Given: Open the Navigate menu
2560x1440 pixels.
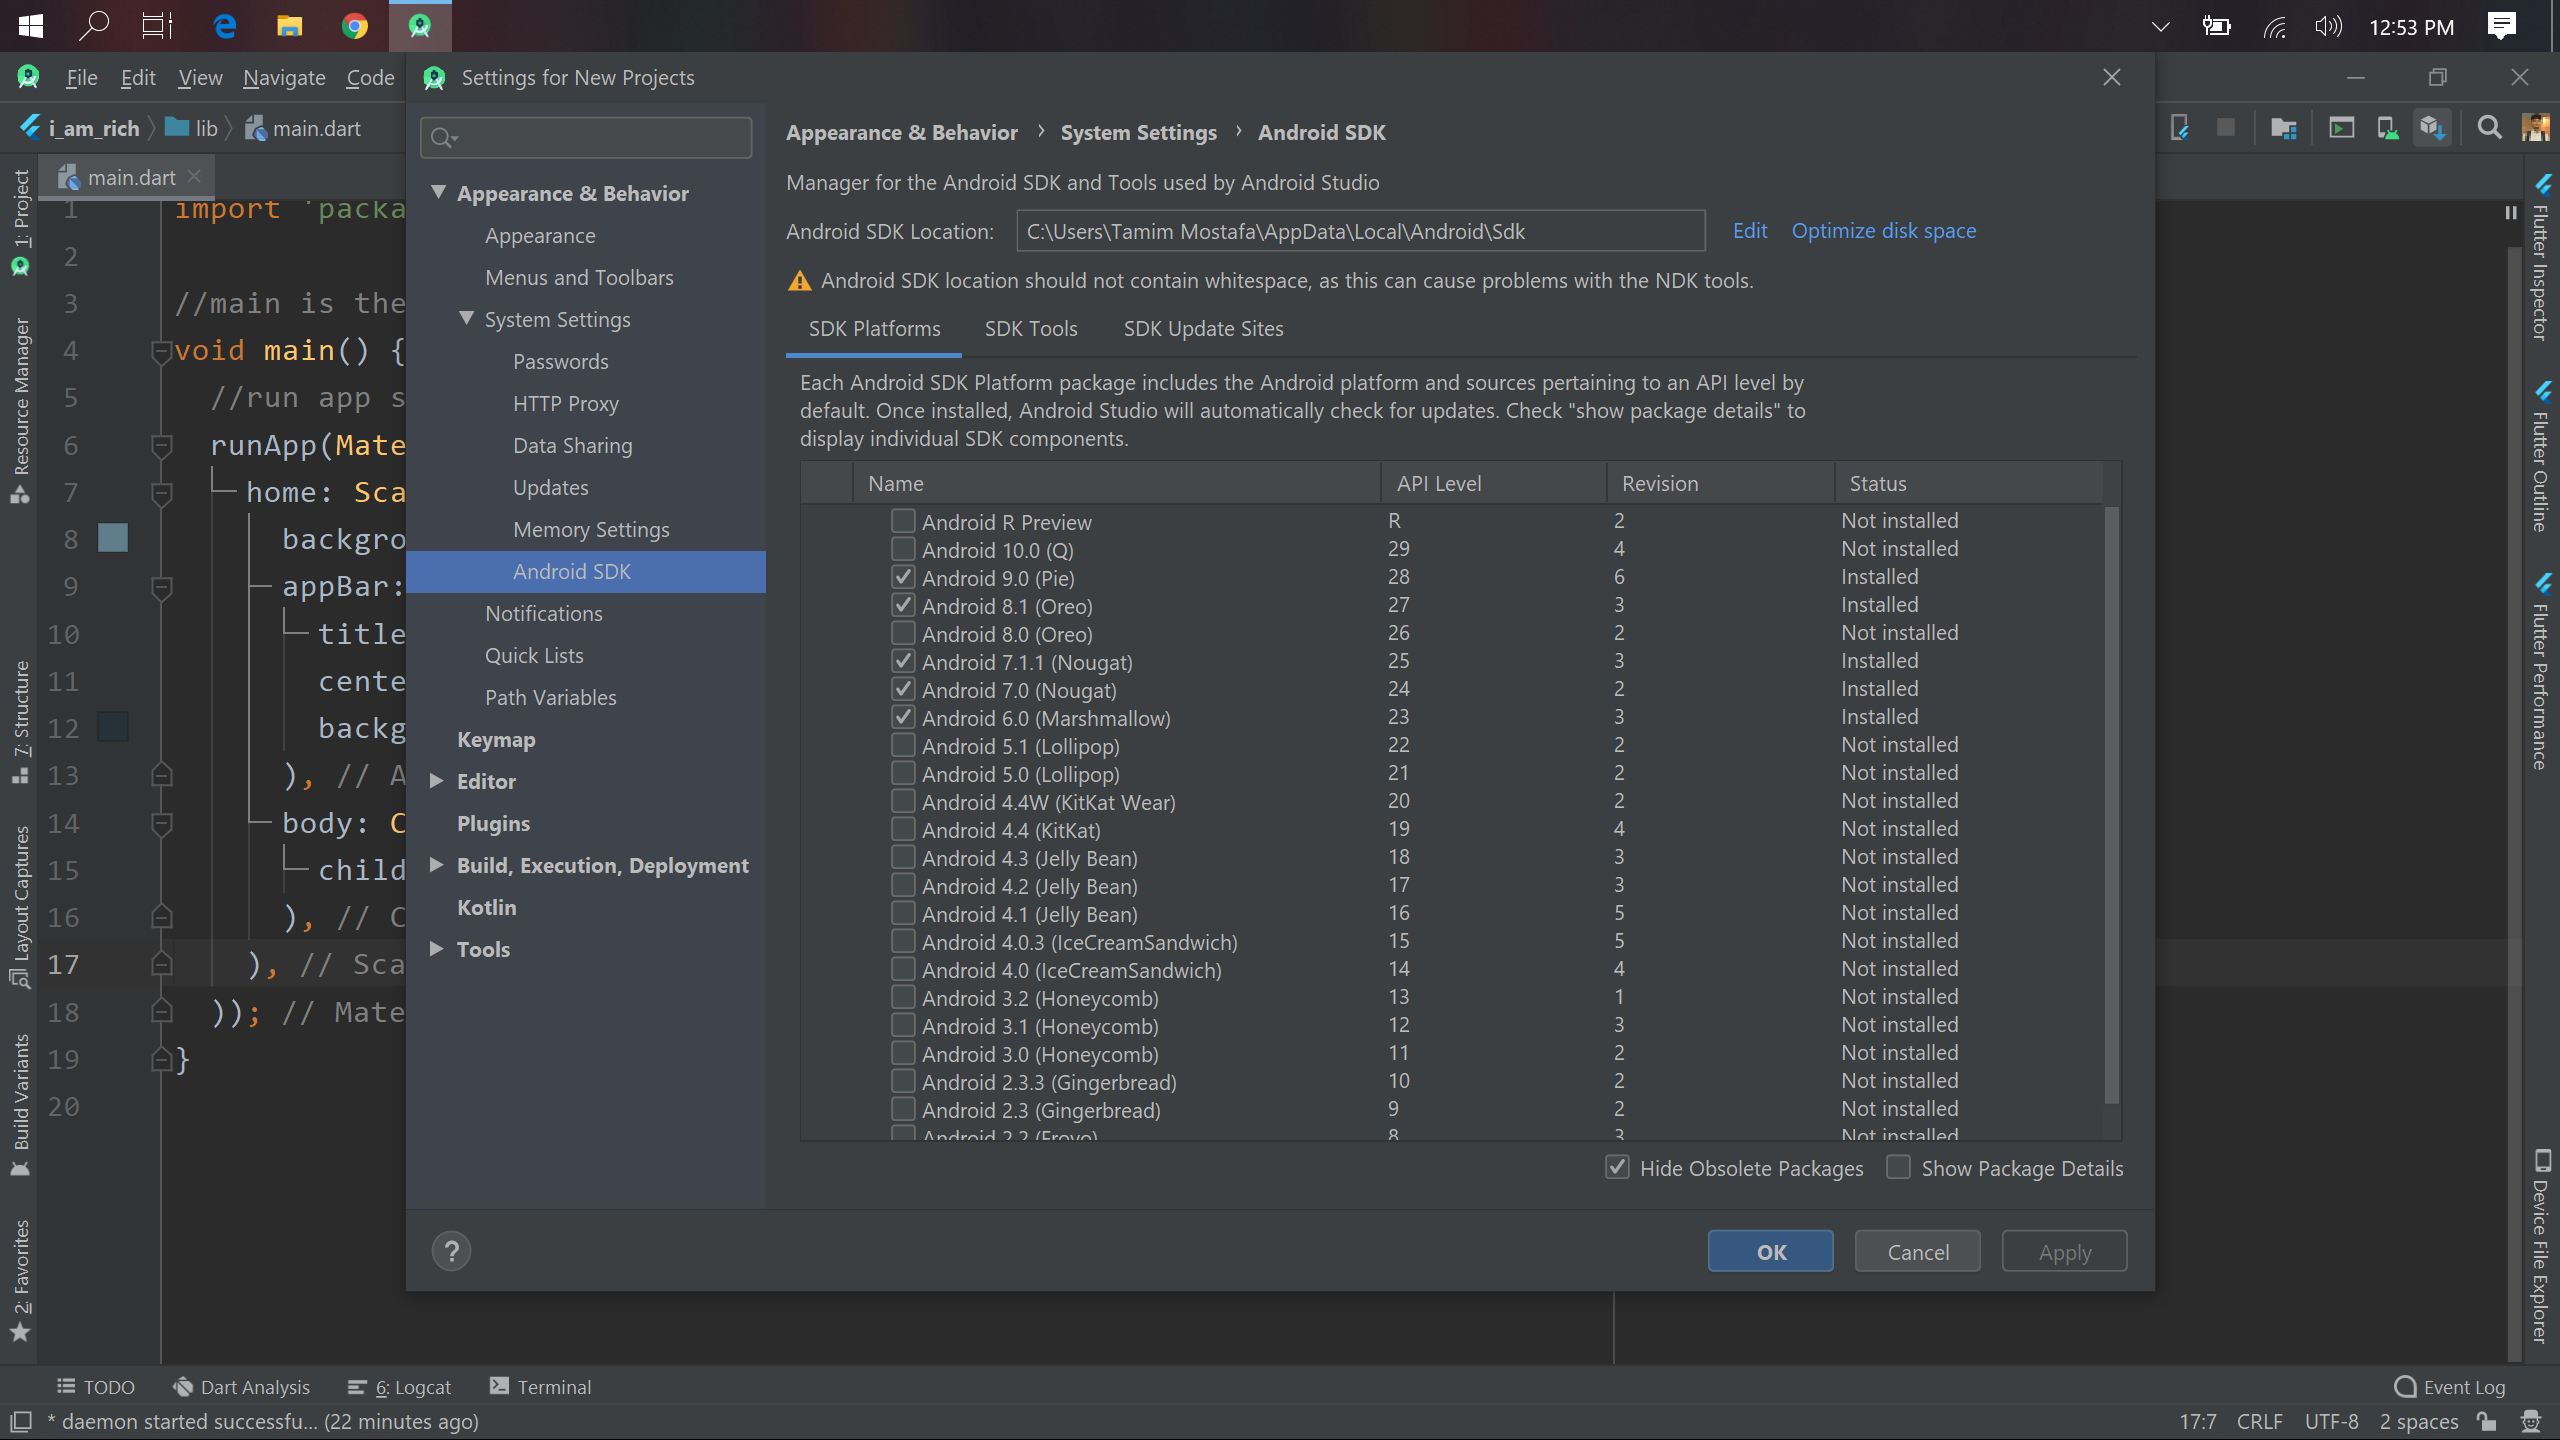Looking at the screenshot, I should click(284, 78).
